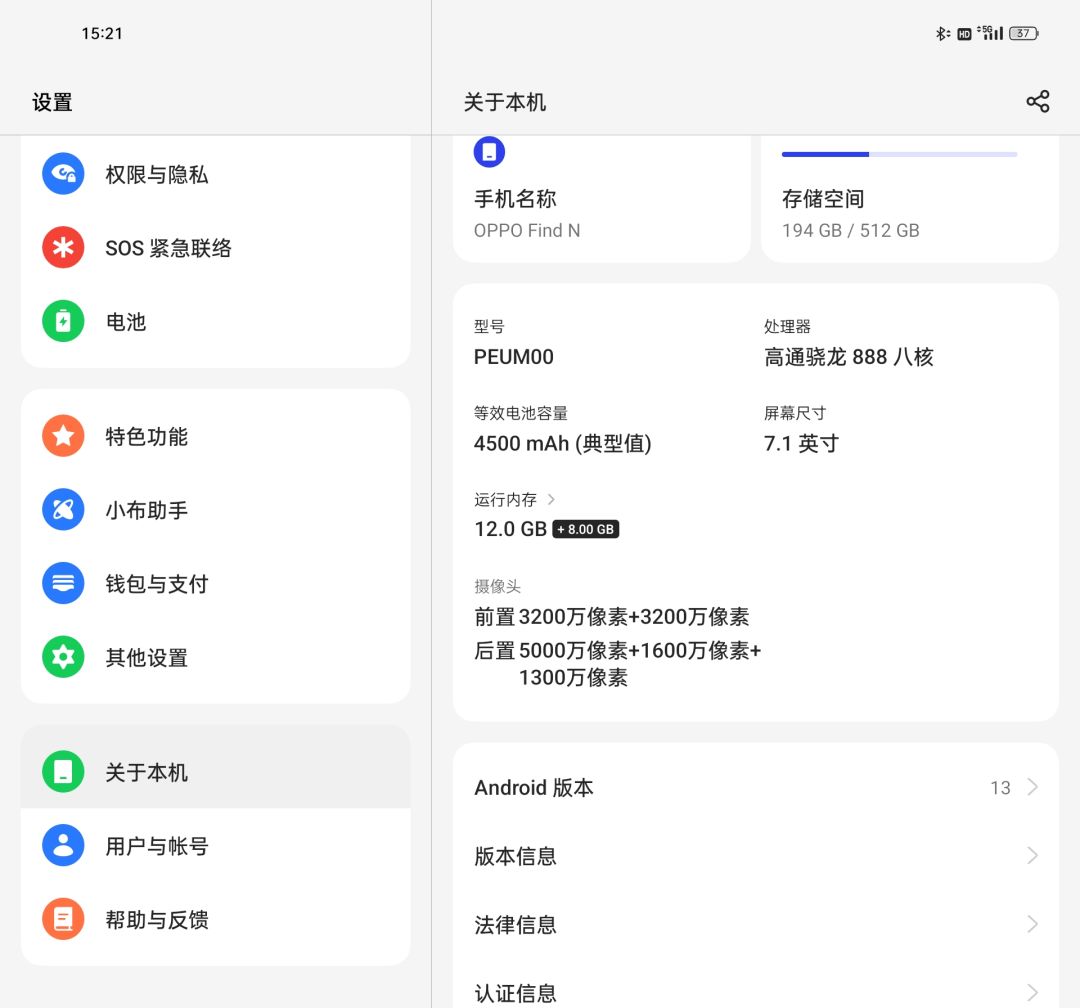
Task: Select SOS 紧急联络 menu entry
Action: click(216, 247)
